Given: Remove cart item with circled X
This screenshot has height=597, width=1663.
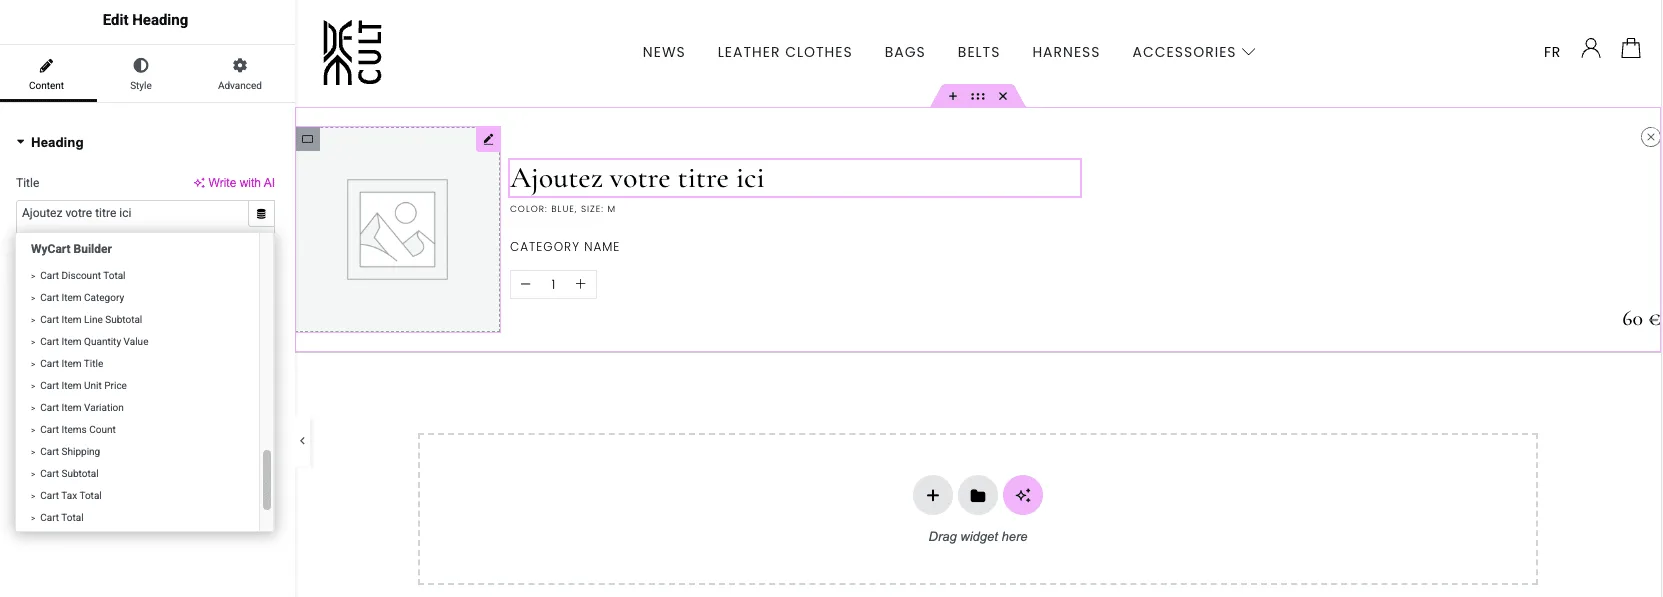Looking at the screenshot, I should pyautogui.click(x=1651, y=137).
